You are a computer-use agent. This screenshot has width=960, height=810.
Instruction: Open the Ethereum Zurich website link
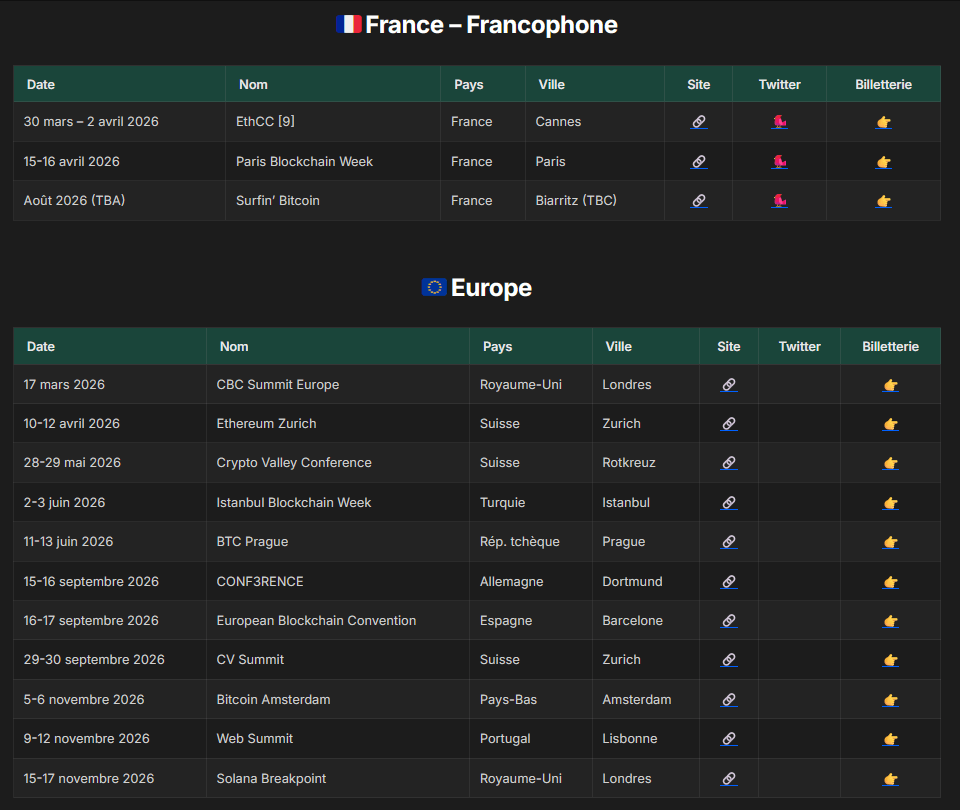728,423
